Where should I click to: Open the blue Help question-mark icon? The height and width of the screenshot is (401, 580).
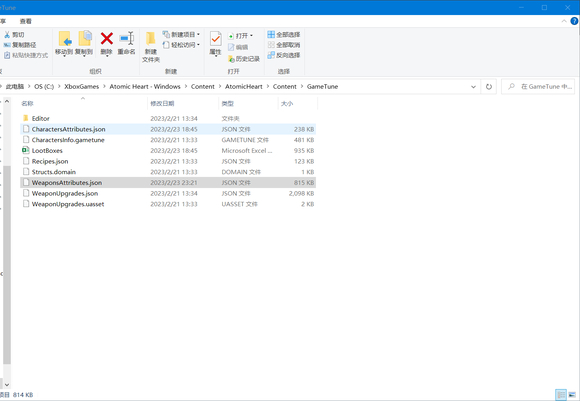click(x=574, y=21)
